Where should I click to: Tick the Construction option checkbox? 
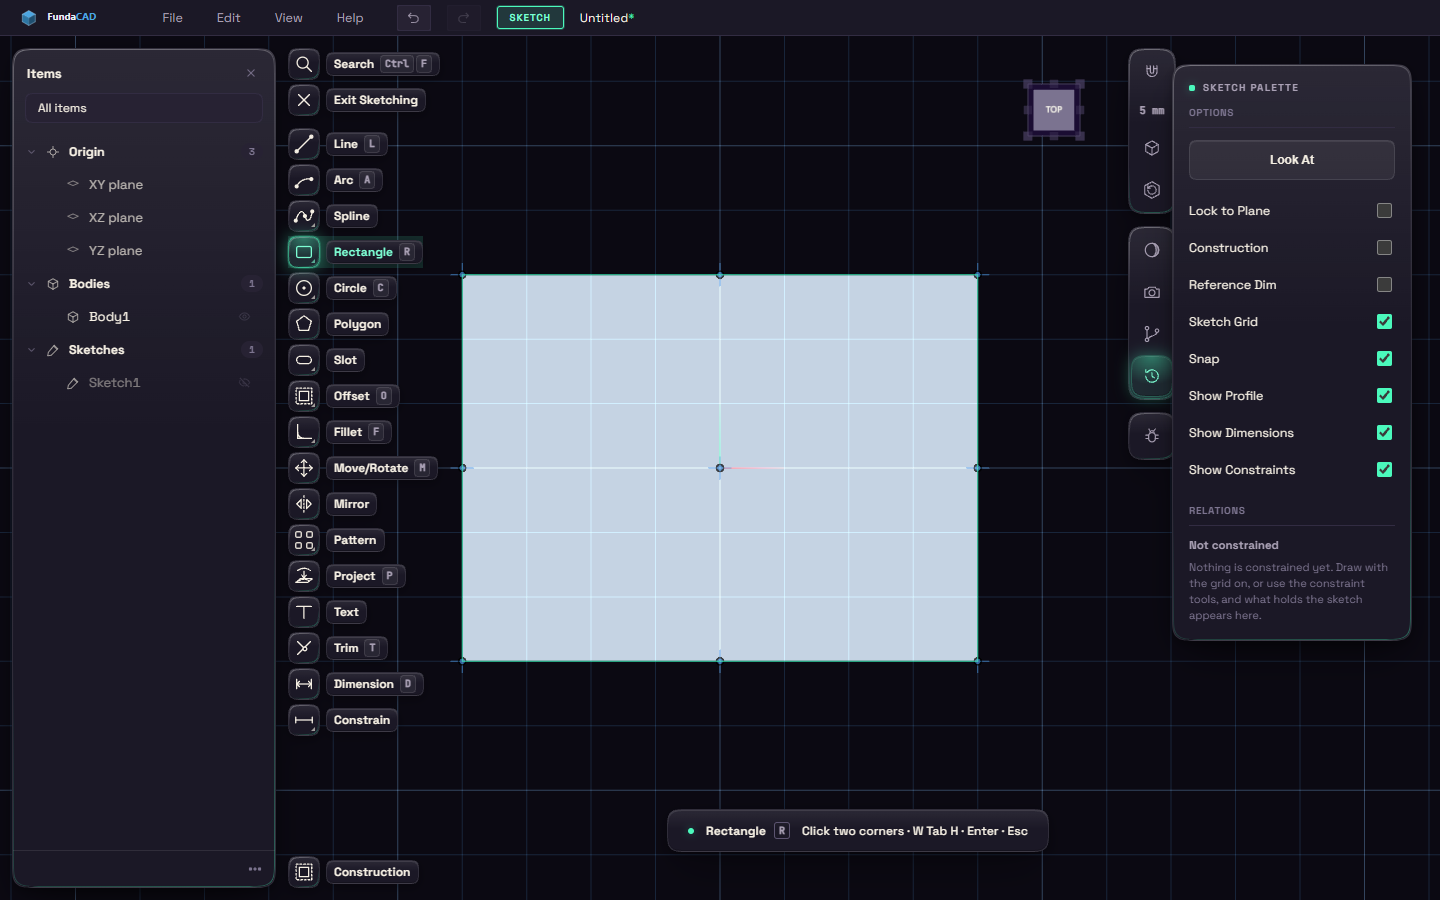coord(1384,248)
